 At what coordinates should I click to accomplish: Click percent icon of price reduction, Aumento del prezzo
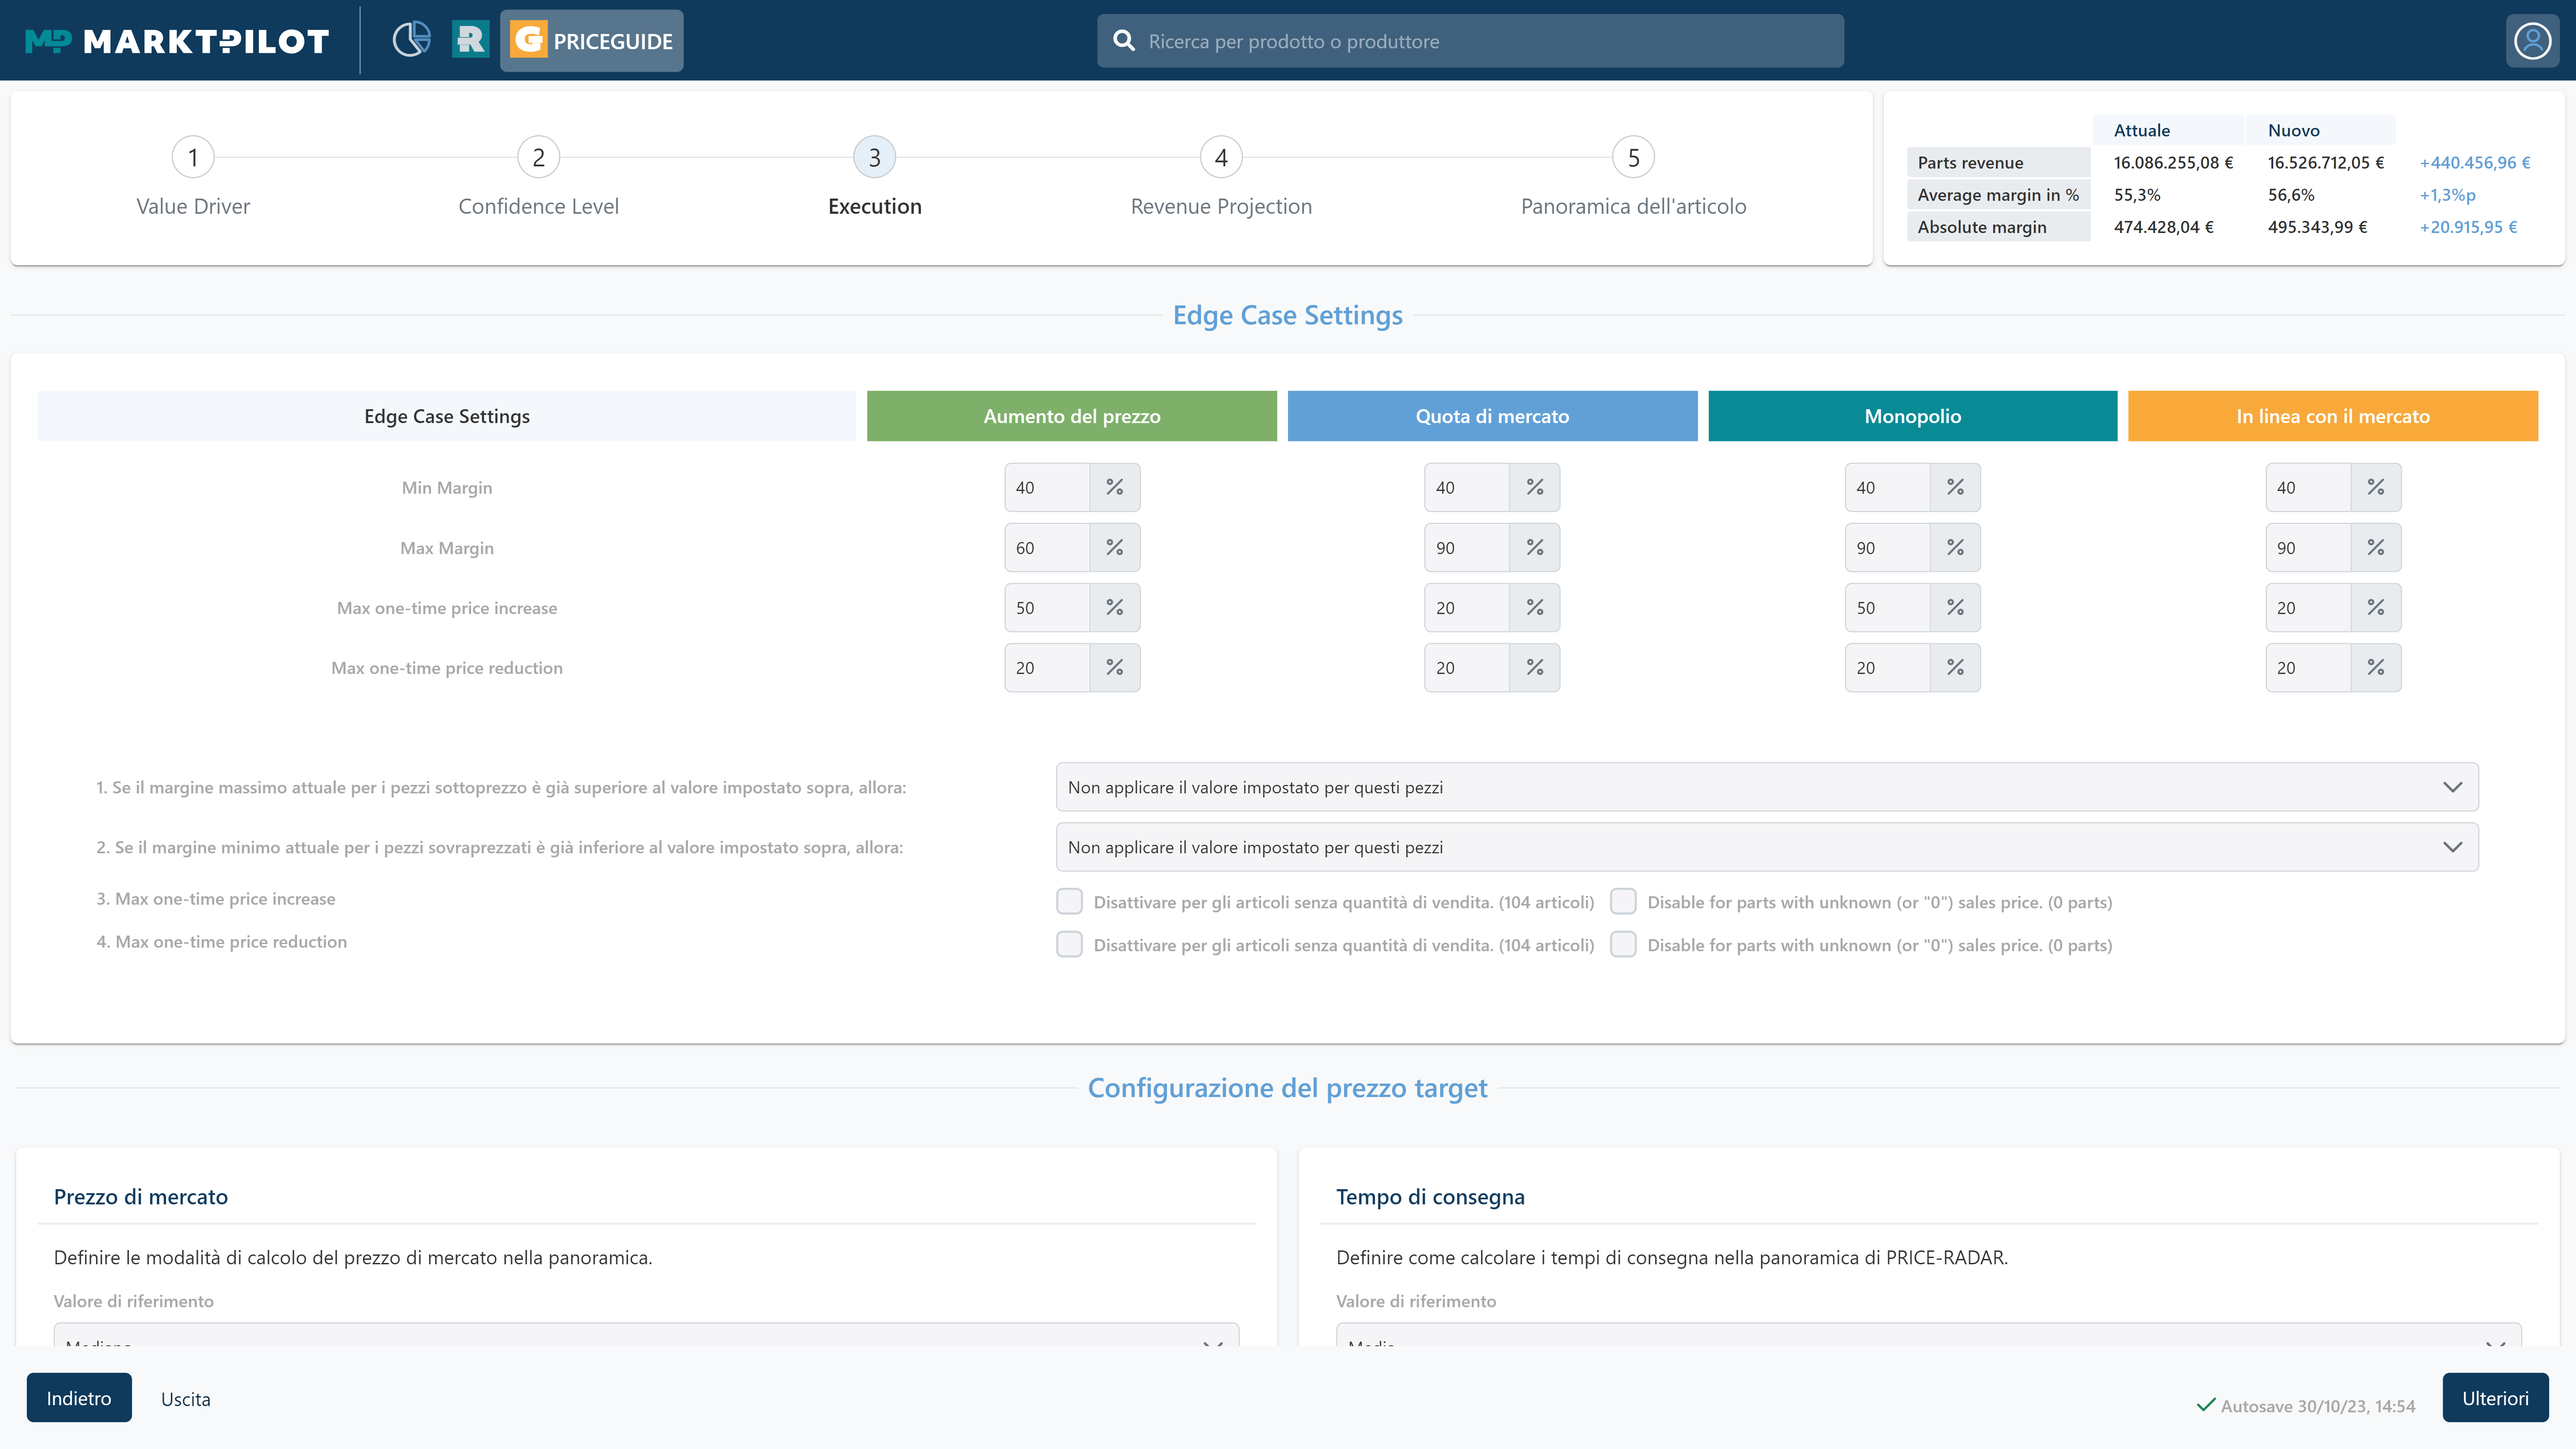pyautogui.click(x=1114, y=667)
